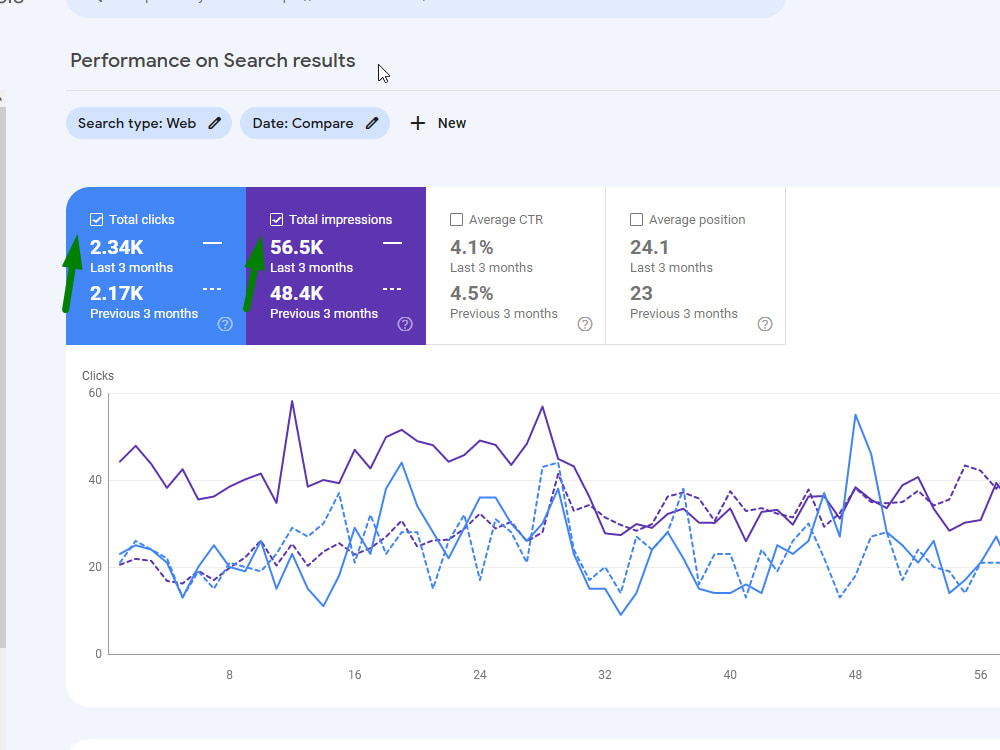The image size is (1000, 750).
Task: Open the Date: Compare filter chip
Action: [315, 123]
